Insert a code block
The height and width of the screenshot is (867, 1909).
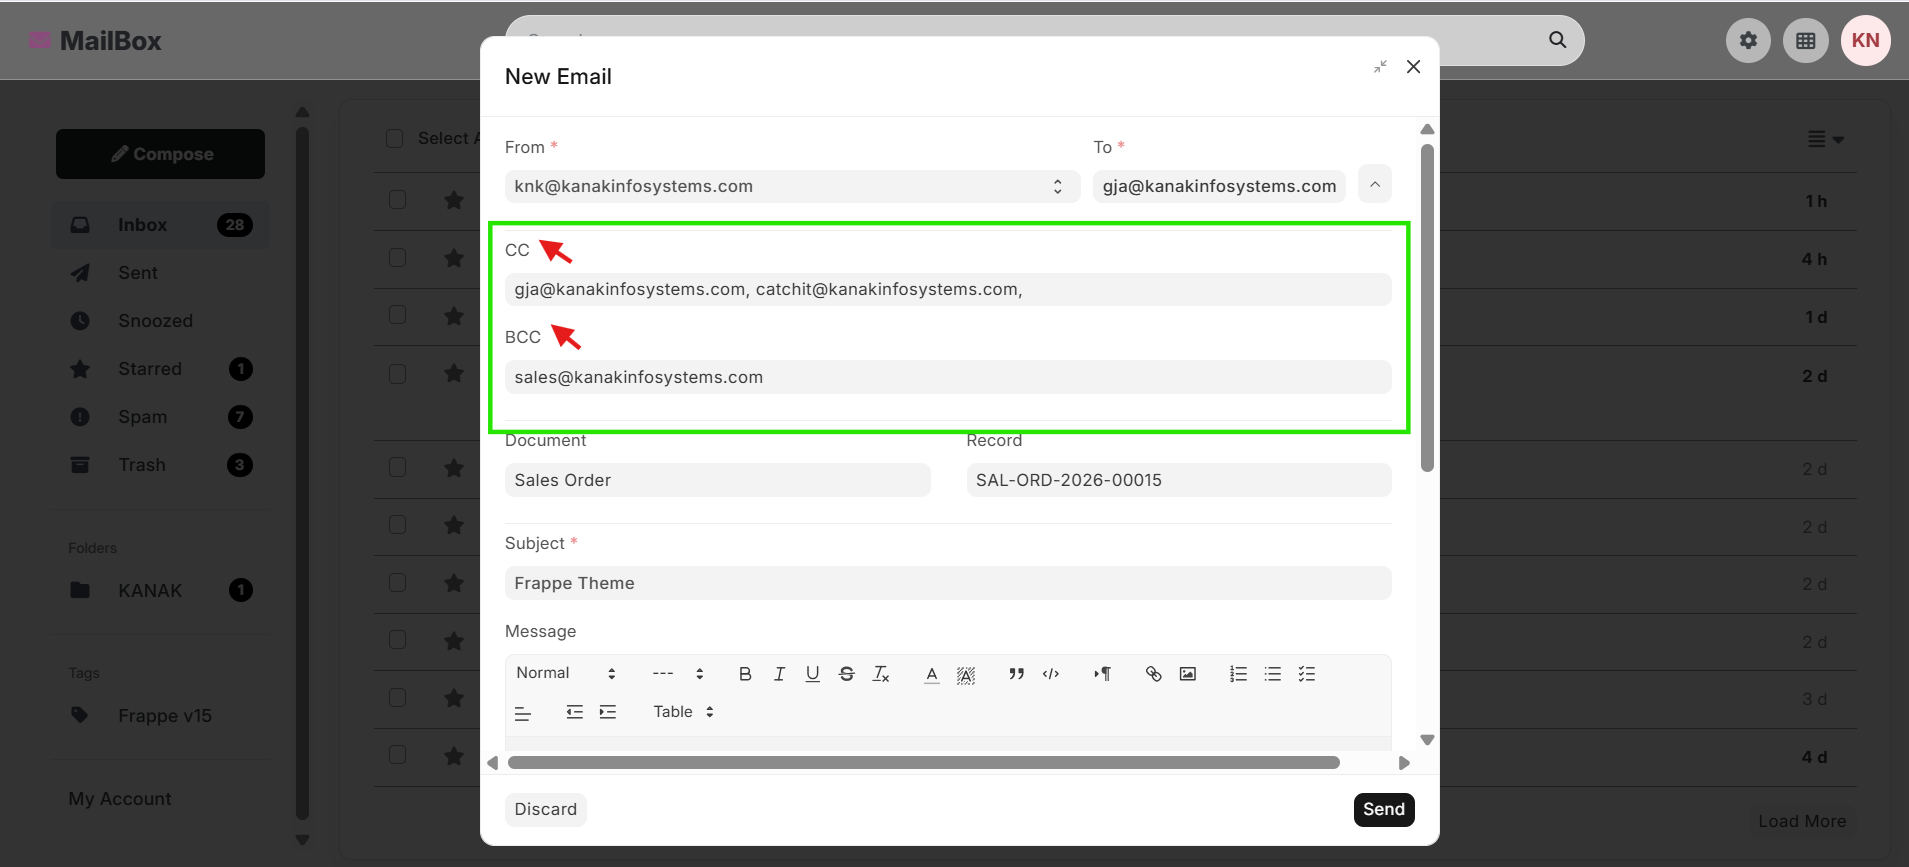click(1051, 674)
